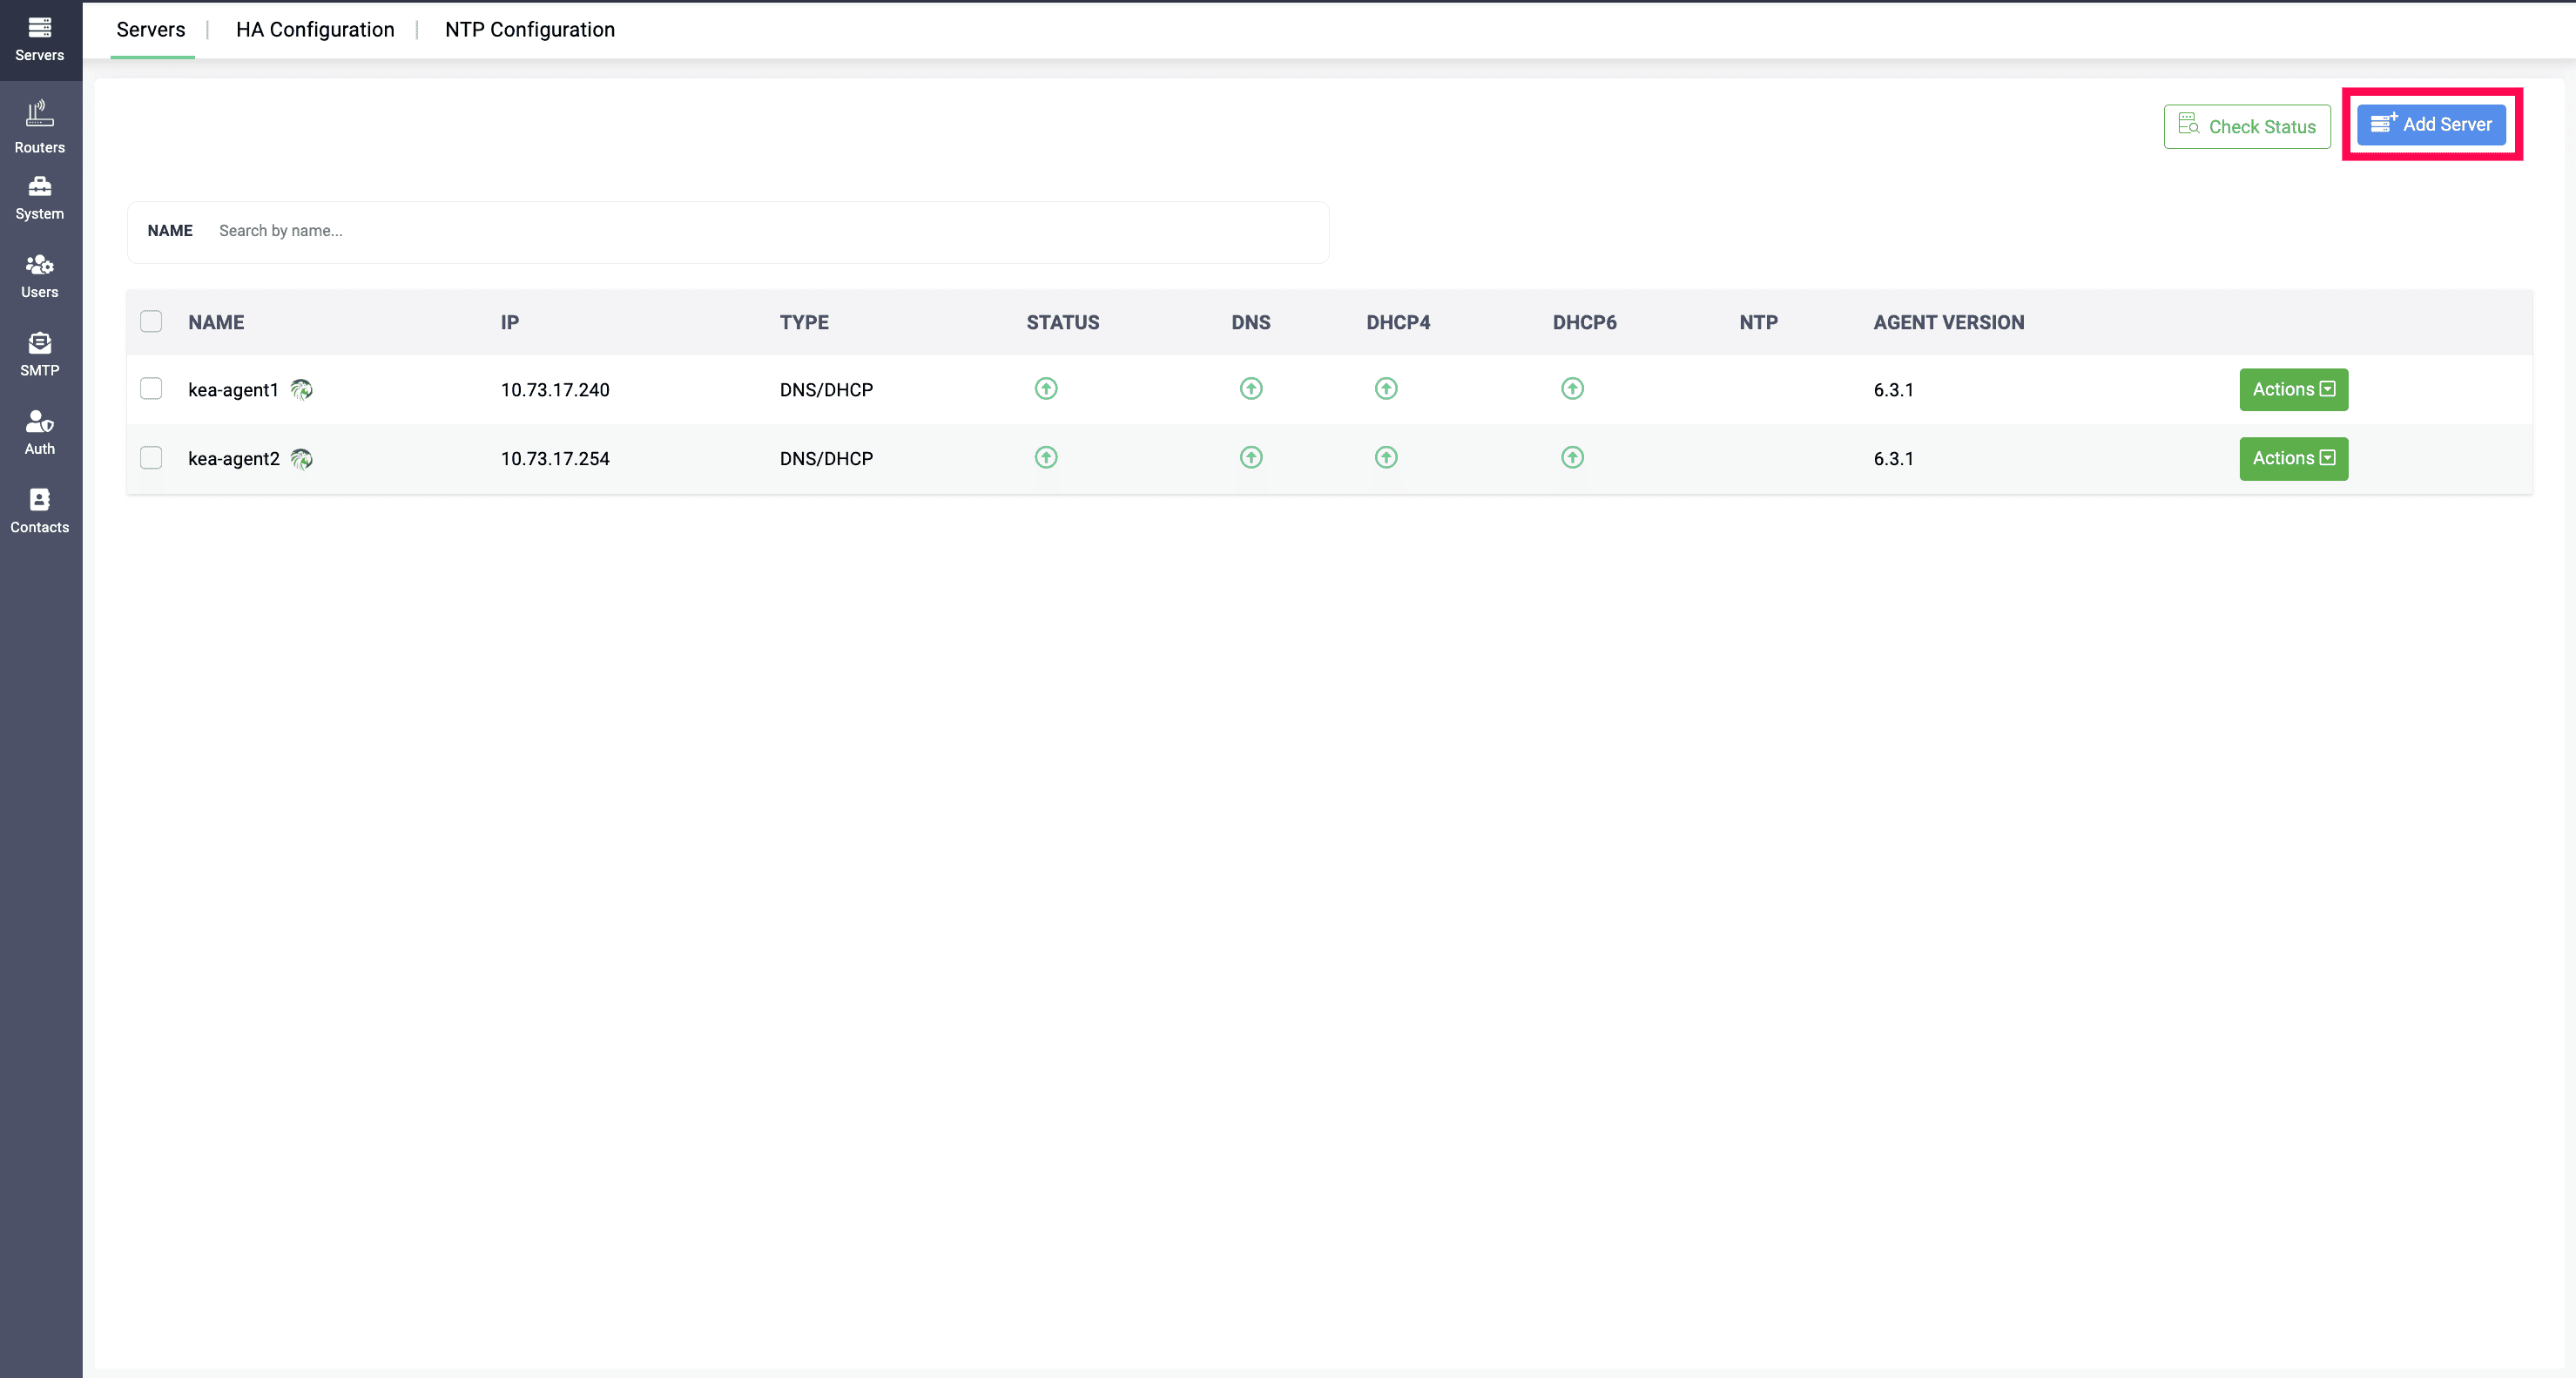Click the Check Status button

tap(2247, 127)
